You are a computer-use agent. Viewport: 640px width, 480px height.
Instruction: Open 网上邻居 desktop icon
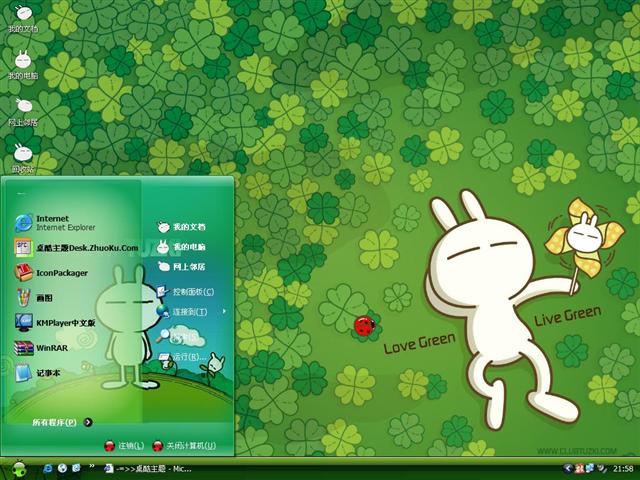click(x=23, y=112)
